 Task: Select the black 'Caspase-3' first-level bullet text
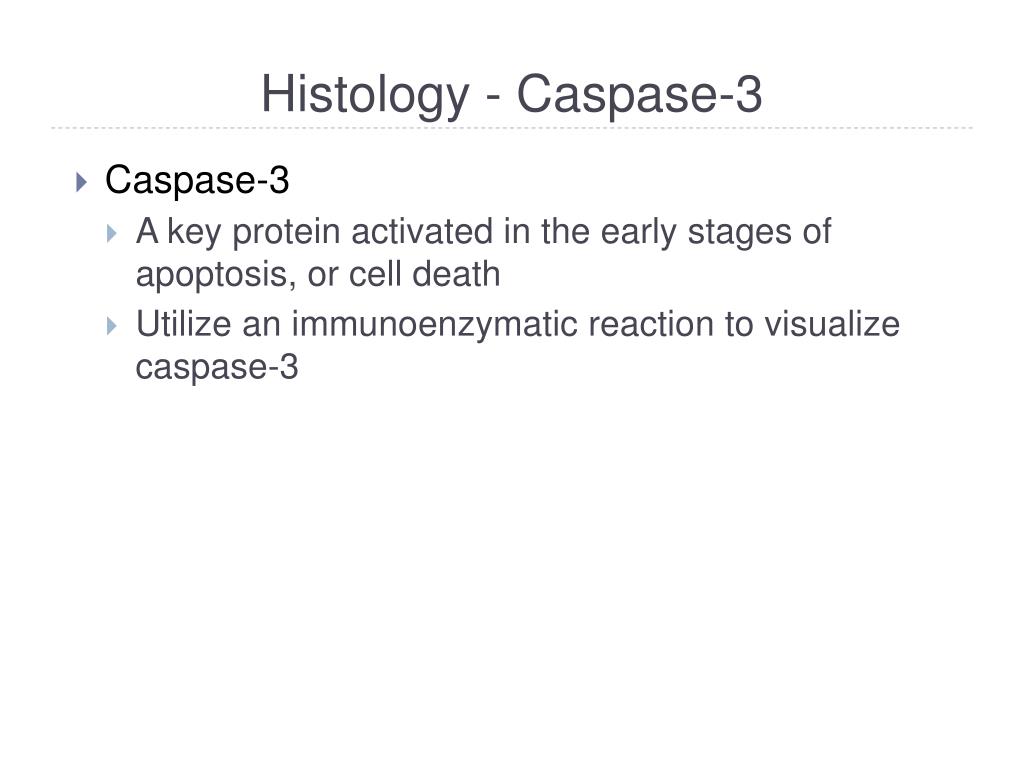(x=197, y=180)
